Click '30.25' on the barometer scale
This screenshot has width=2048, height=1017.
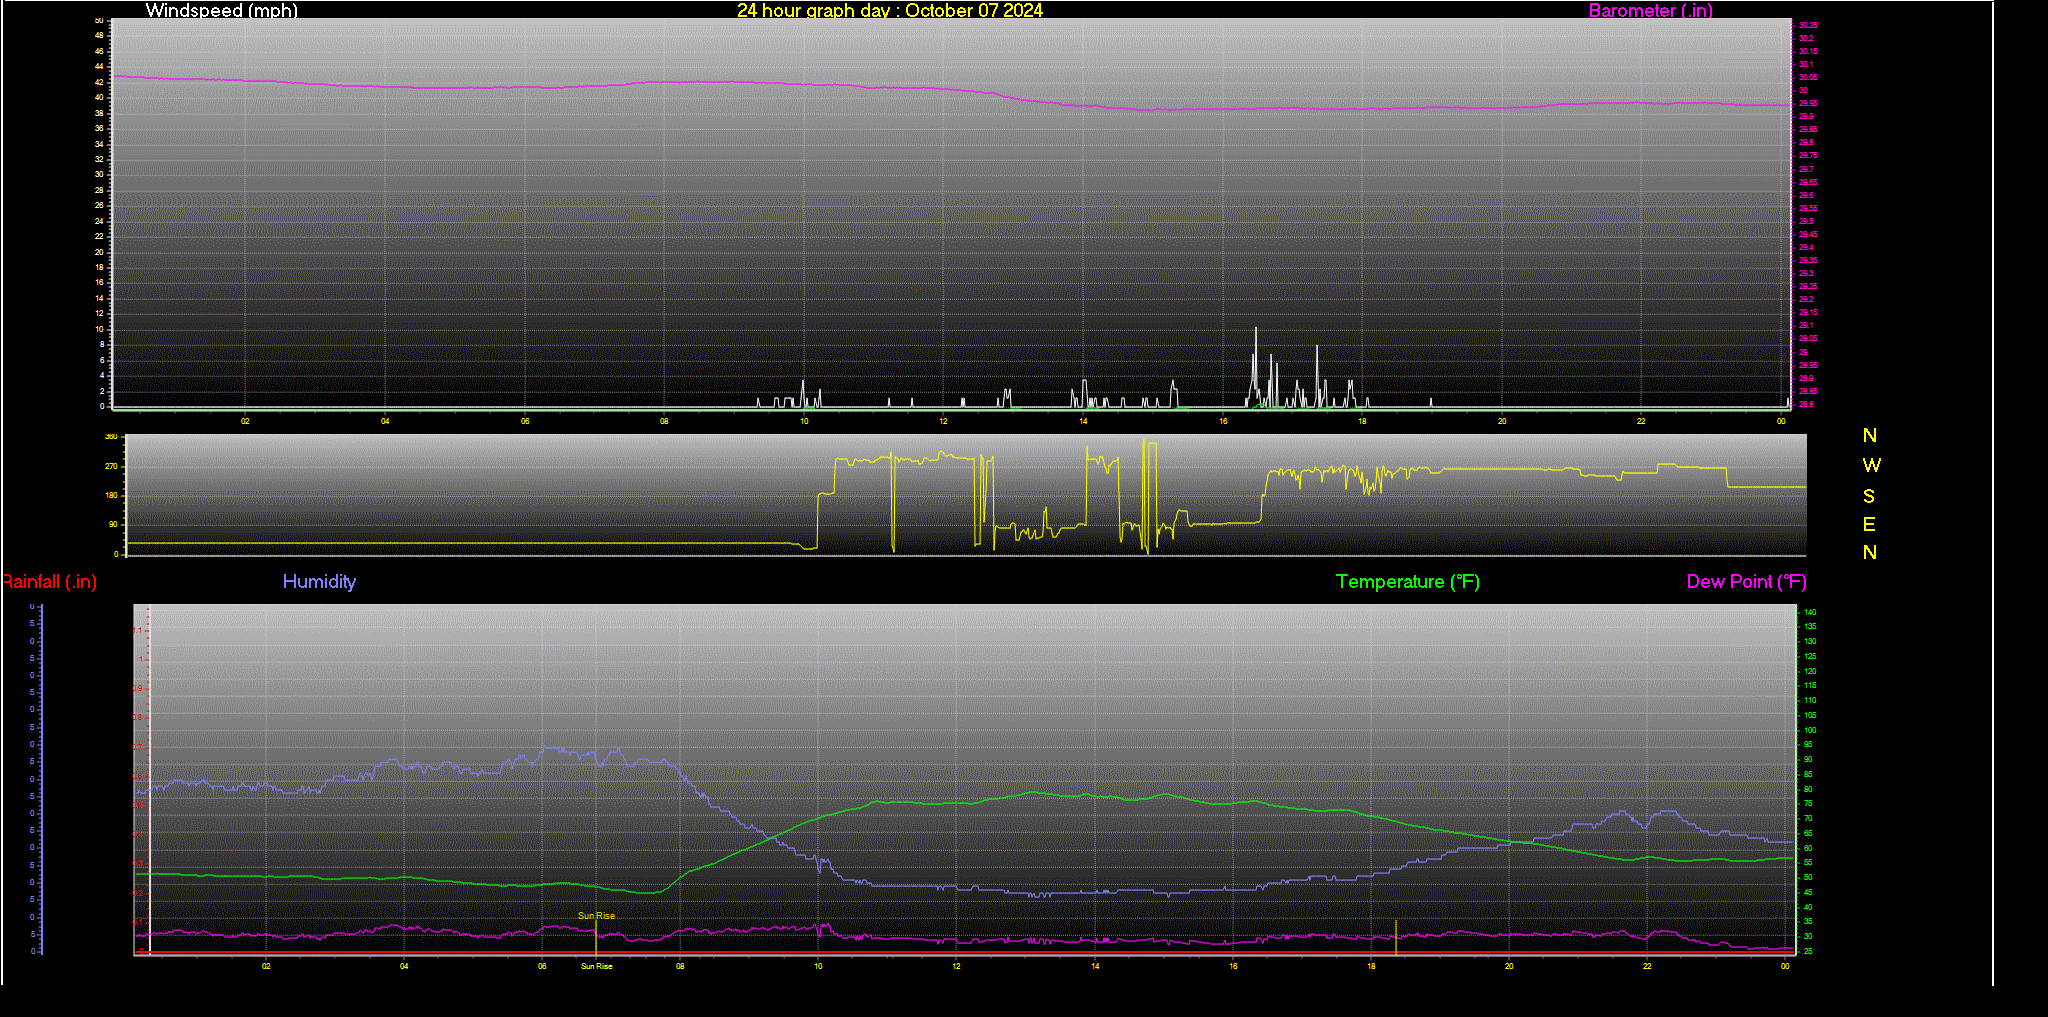(x=1808, y=25)
